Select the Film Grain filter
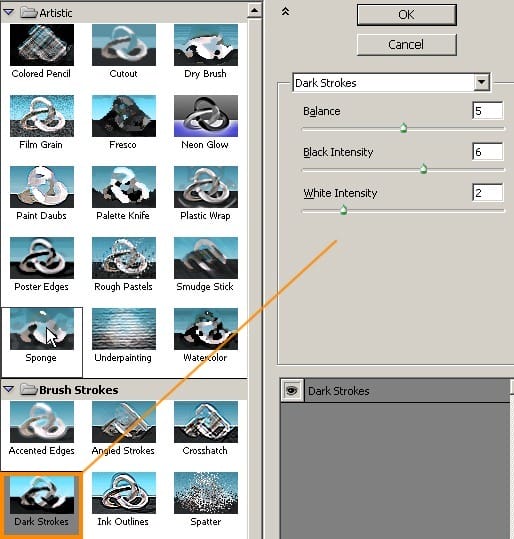 coord(42,116)
